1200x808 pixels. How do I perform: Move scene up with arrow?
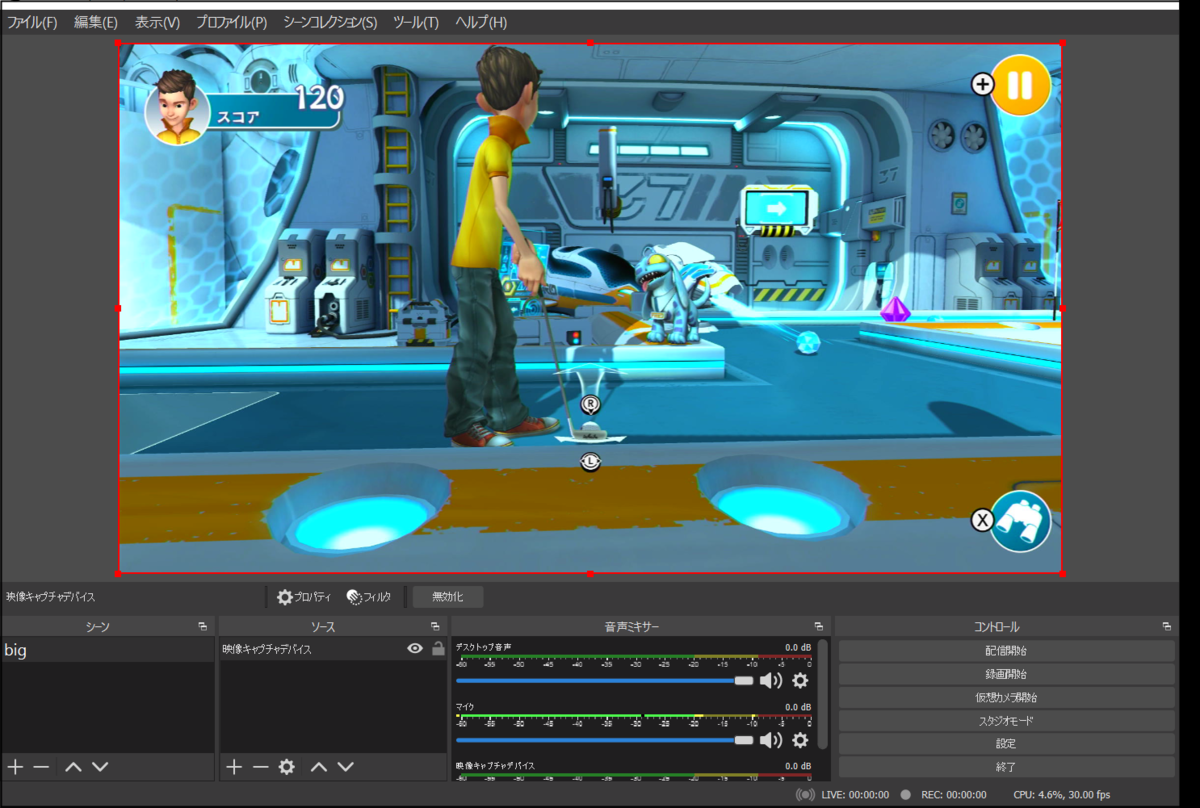coord(73,767)
